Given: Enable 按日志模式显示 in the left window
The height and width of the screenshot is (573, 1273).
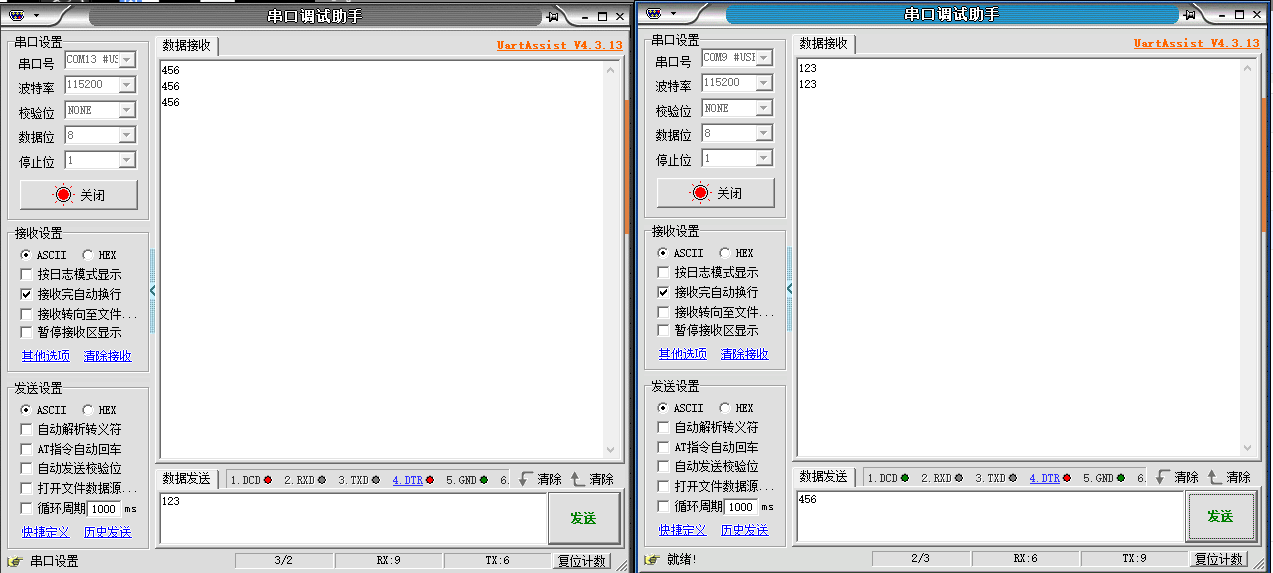Looking at the screenshot, I should coord(27,274).
